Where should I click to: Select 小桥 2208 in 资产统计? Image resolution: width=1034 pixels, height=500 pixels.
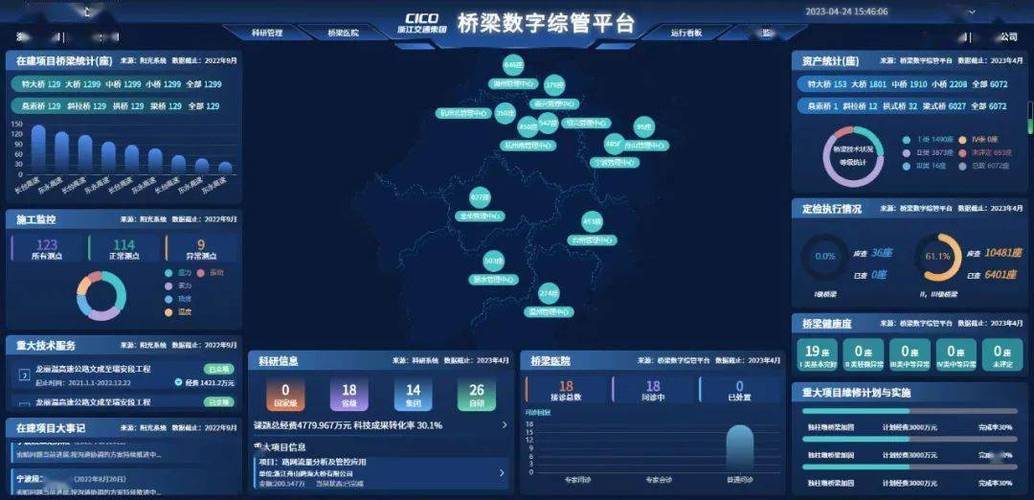tap(949, 84)
